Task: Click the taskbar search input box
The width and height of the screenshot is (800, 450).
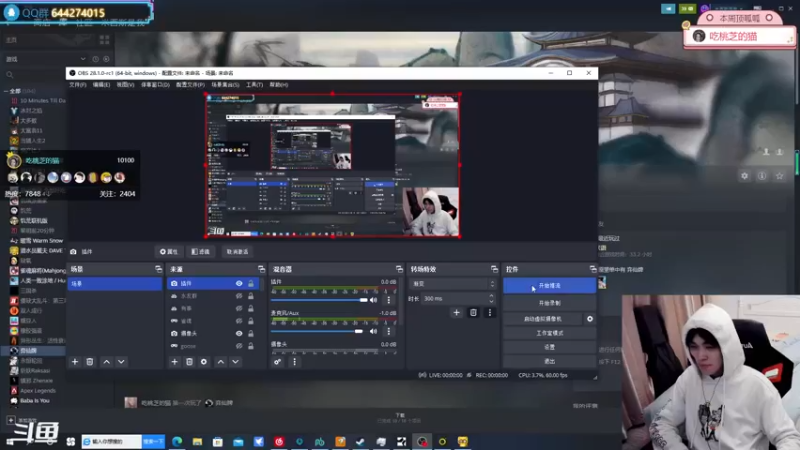Action: (x=111, y=441)
